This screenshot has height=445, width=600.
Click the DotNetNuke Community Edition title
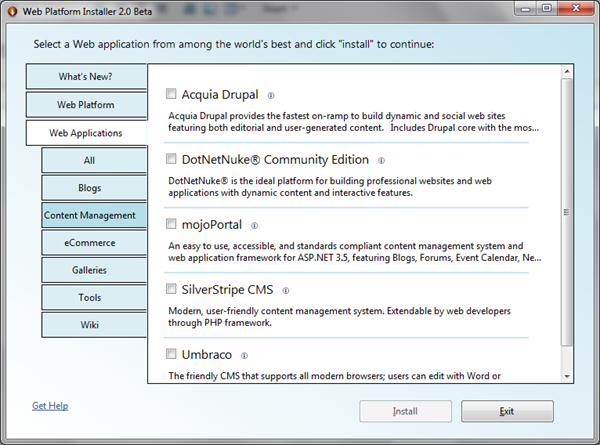pyautogui.click(x=275, y=160)
